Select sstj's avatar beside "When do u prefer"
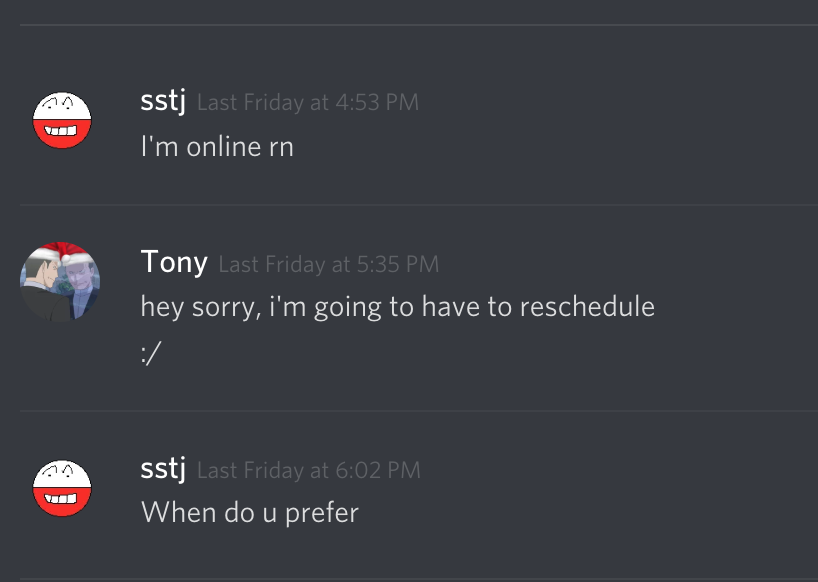 pos(62,488)
